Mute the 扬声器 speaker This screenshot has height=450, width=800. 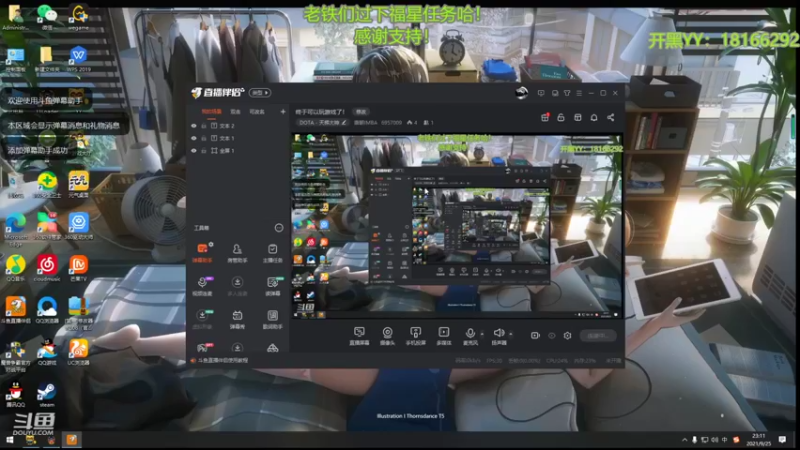point(498,336)
